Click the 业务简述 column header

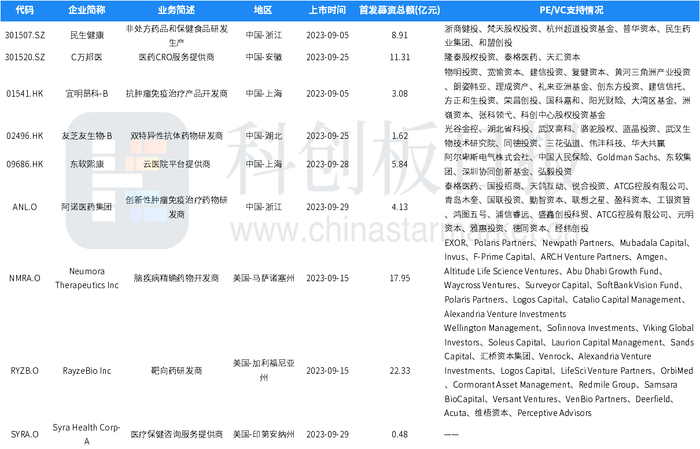pos(176,10)
